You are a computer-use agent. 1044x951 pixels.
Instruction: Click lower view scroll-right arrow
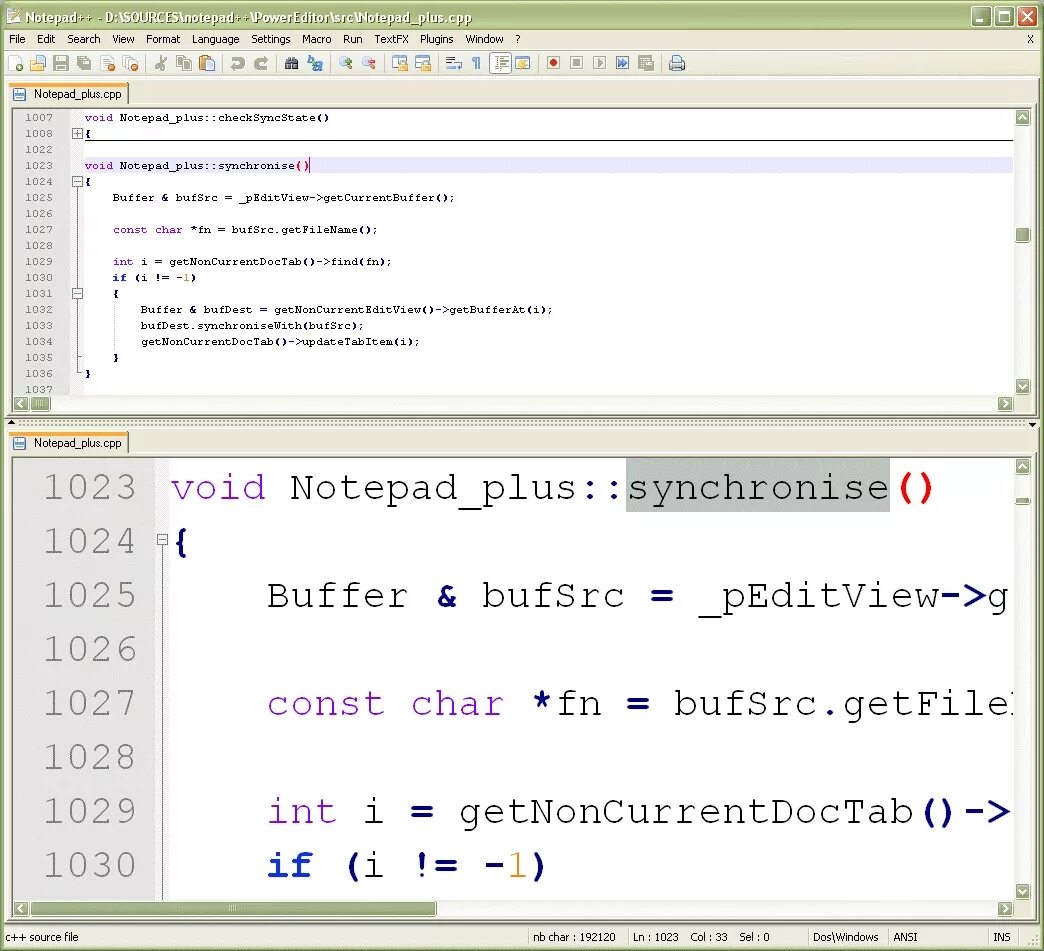click(1005, 908)
